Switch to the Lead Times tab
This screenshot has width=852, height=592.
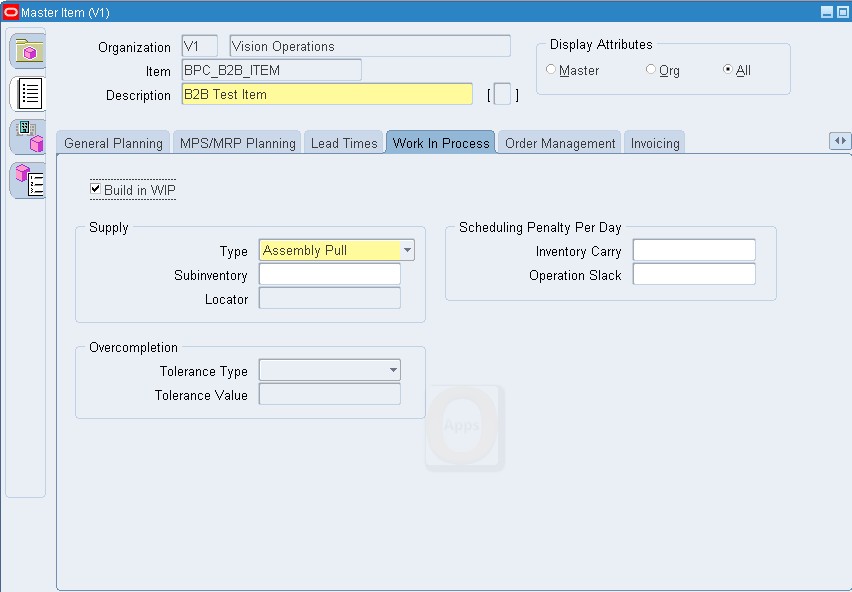click(x=343, y=142)
